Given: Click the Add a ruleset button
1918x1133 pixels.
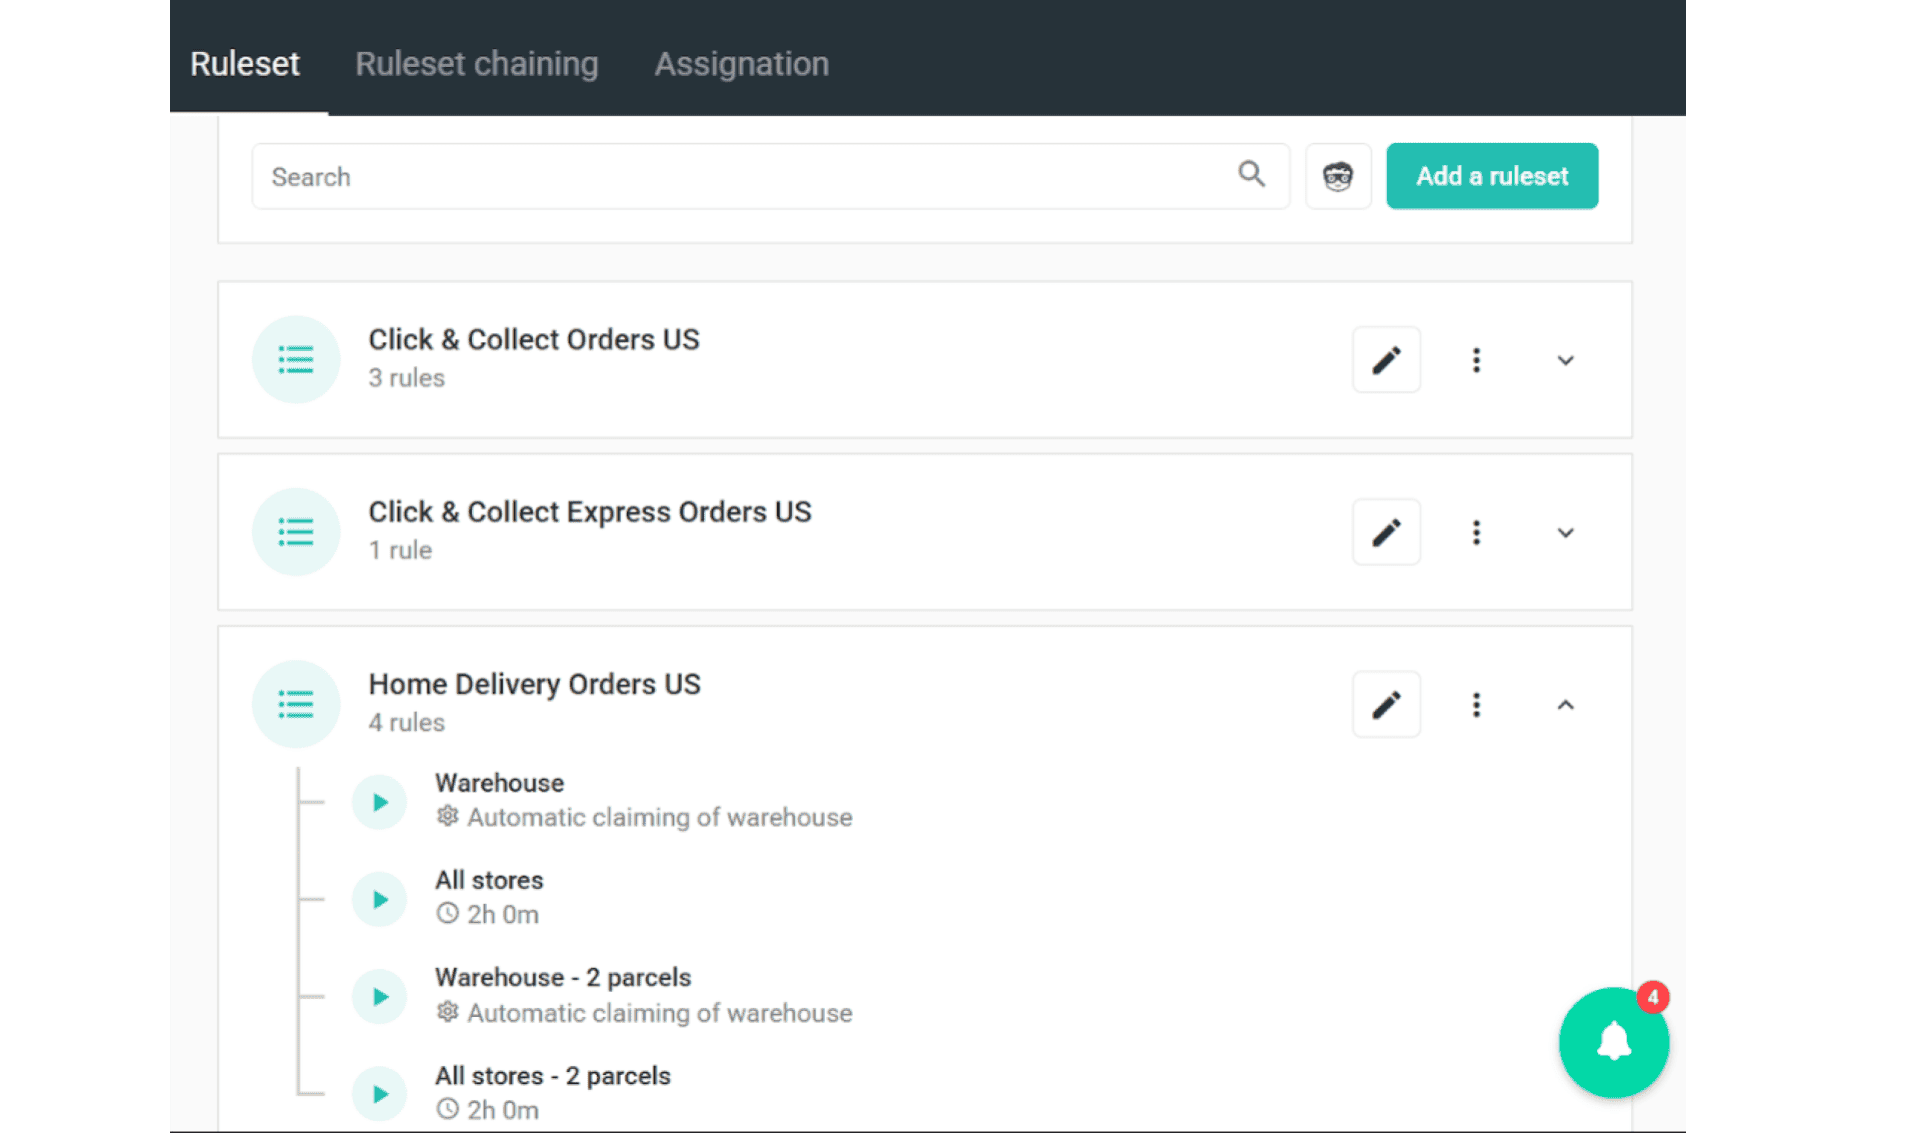Looking at the screenshot, I should (1491, 176).
